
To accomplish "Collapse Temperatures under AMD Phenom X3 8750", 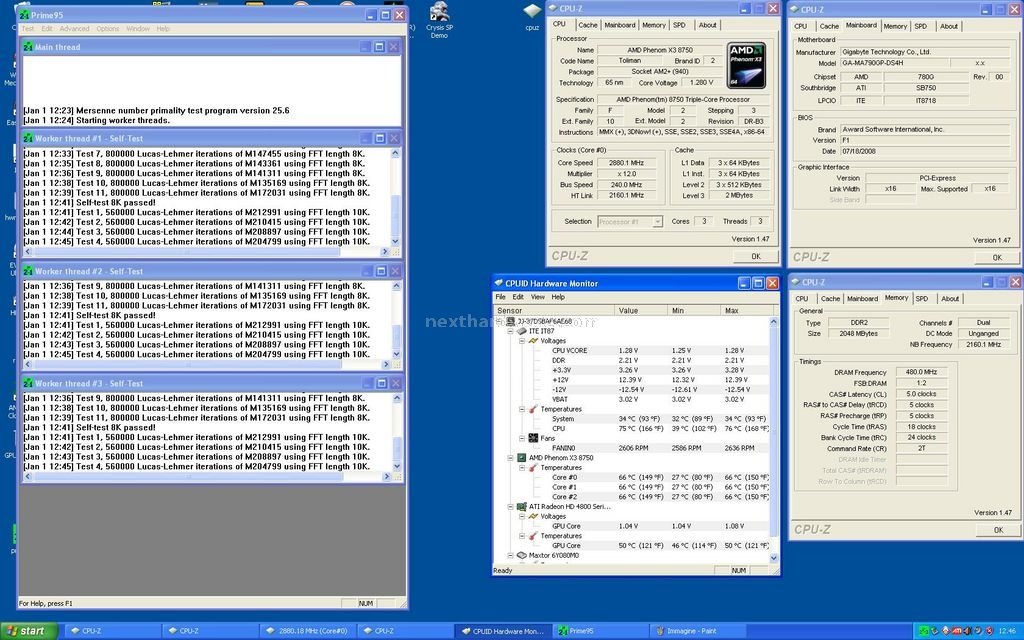I will [522, 468].
